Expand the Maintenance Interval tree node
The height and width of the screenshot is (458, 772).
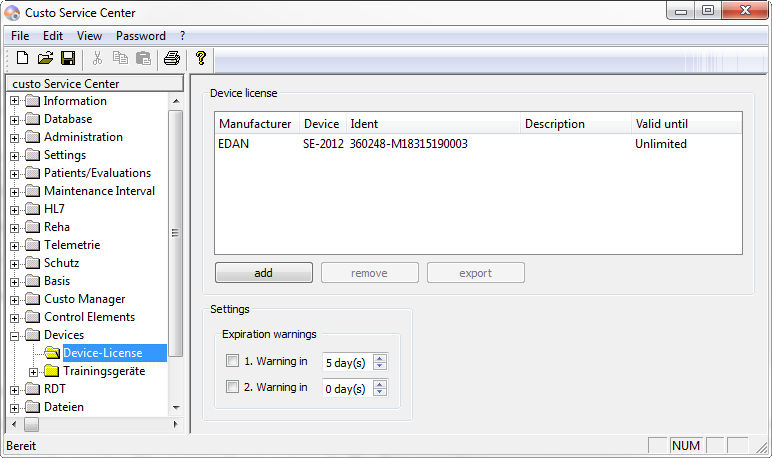pos(14,192)
